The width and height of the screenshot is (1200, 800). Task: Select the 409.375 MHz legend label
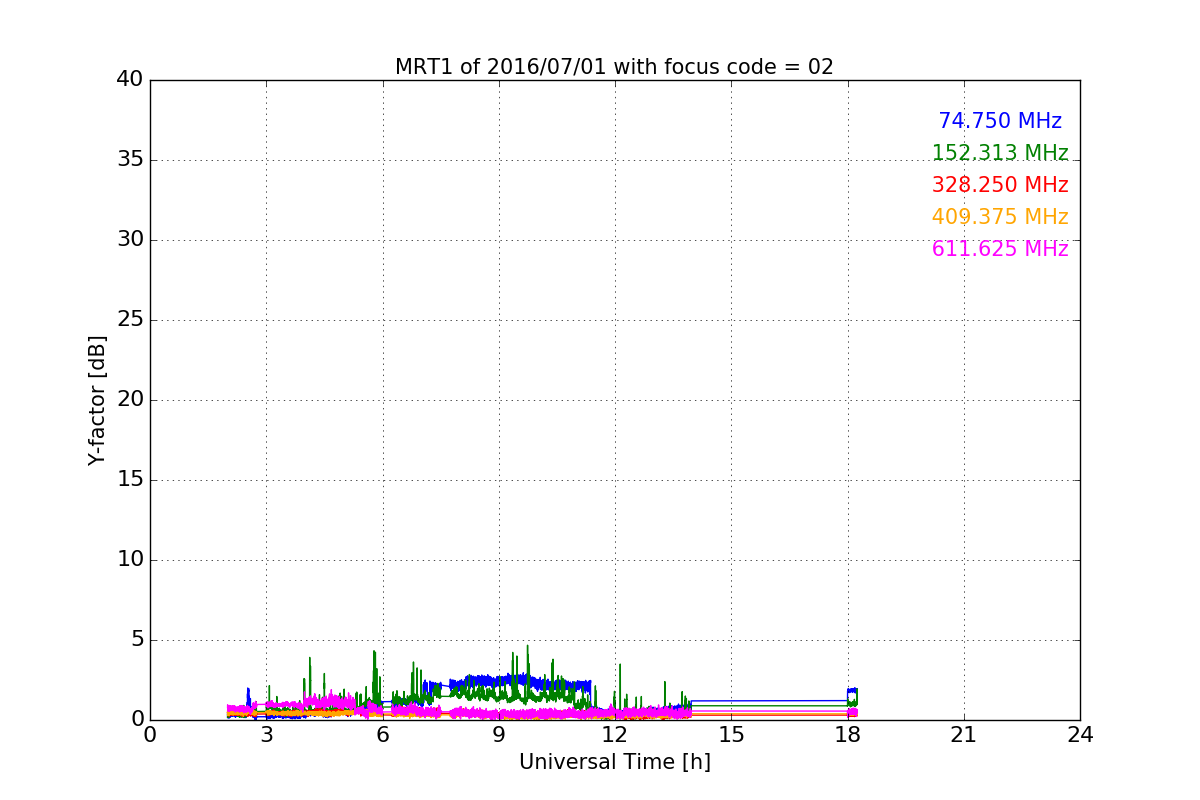point(1000,217)
